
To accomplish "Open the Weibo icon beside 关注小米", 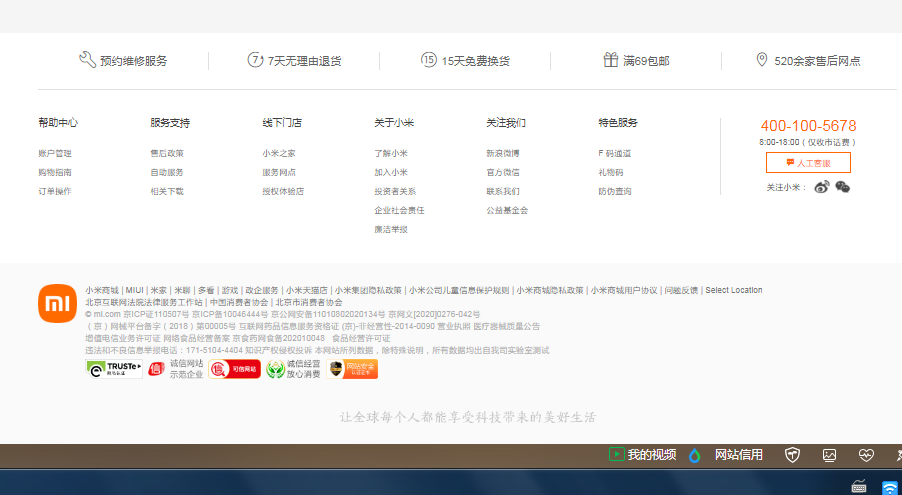I will tap(821, 187).
